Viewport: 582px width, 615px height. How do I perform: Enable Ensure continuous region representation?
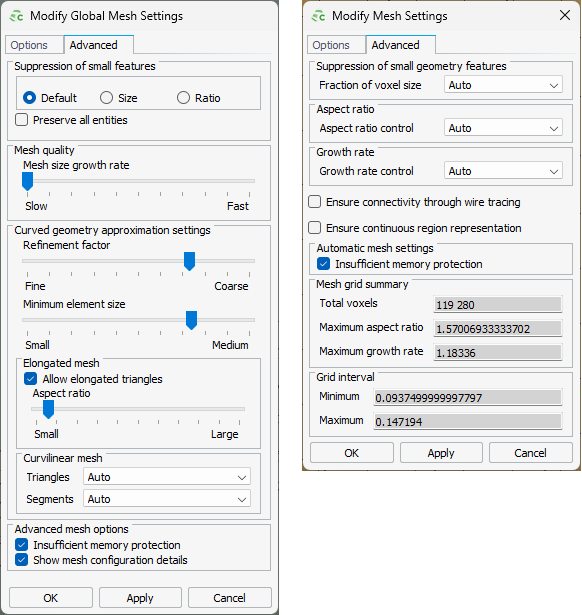[315, 228]
